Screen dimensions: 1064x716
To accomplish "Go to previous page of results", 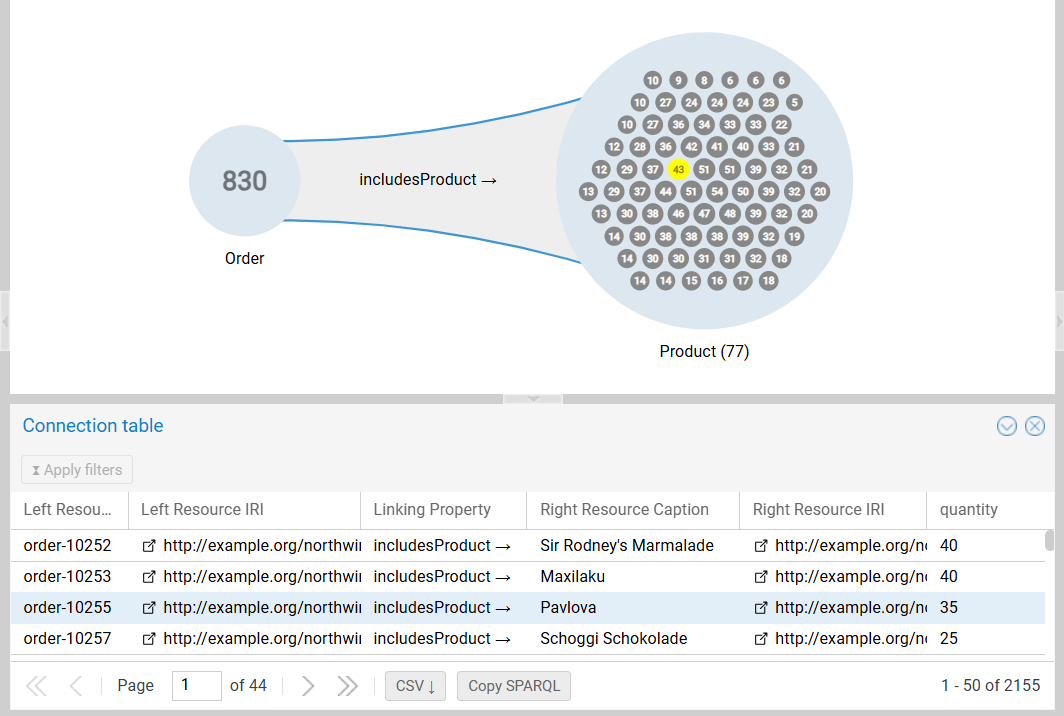I will pyautogui.click(x=76, y=685).
